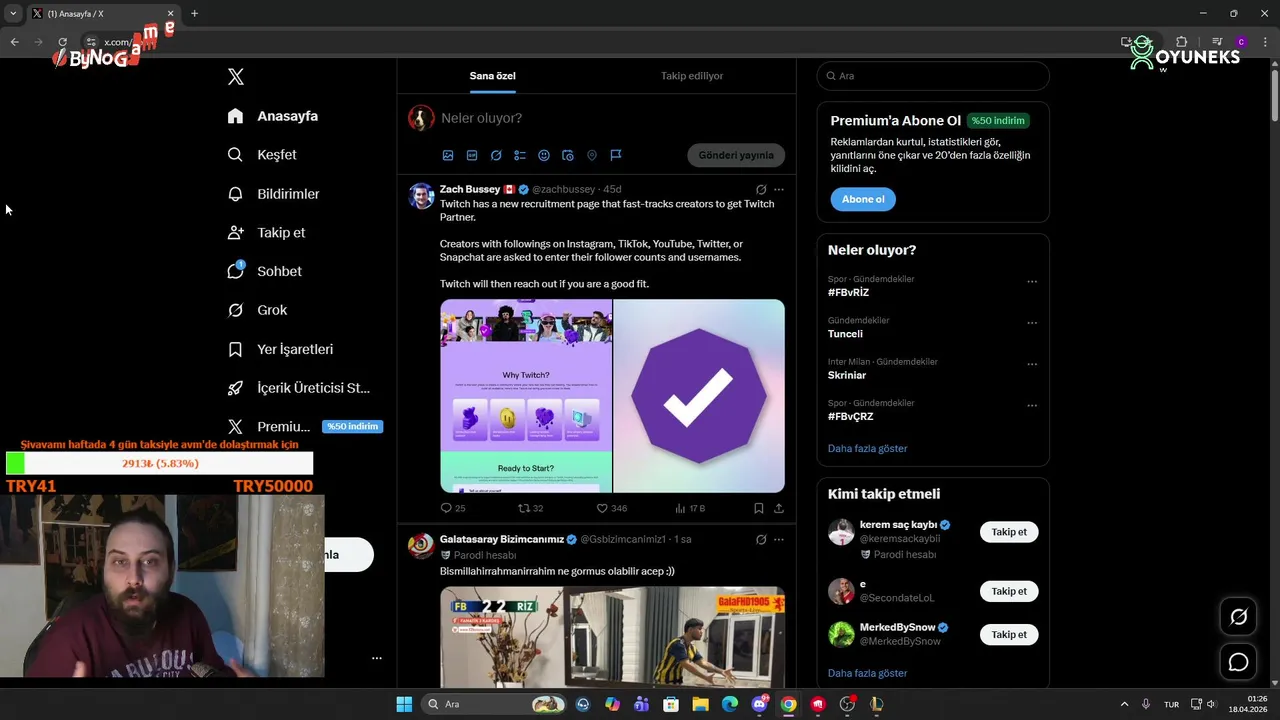Open trending topic Skriniar
This screenshot has width=1280, height=720.
coord(847,375)
